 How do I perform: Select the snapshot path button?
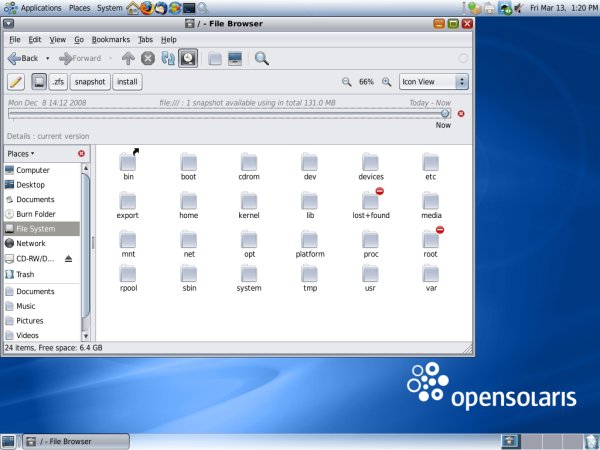90,82
